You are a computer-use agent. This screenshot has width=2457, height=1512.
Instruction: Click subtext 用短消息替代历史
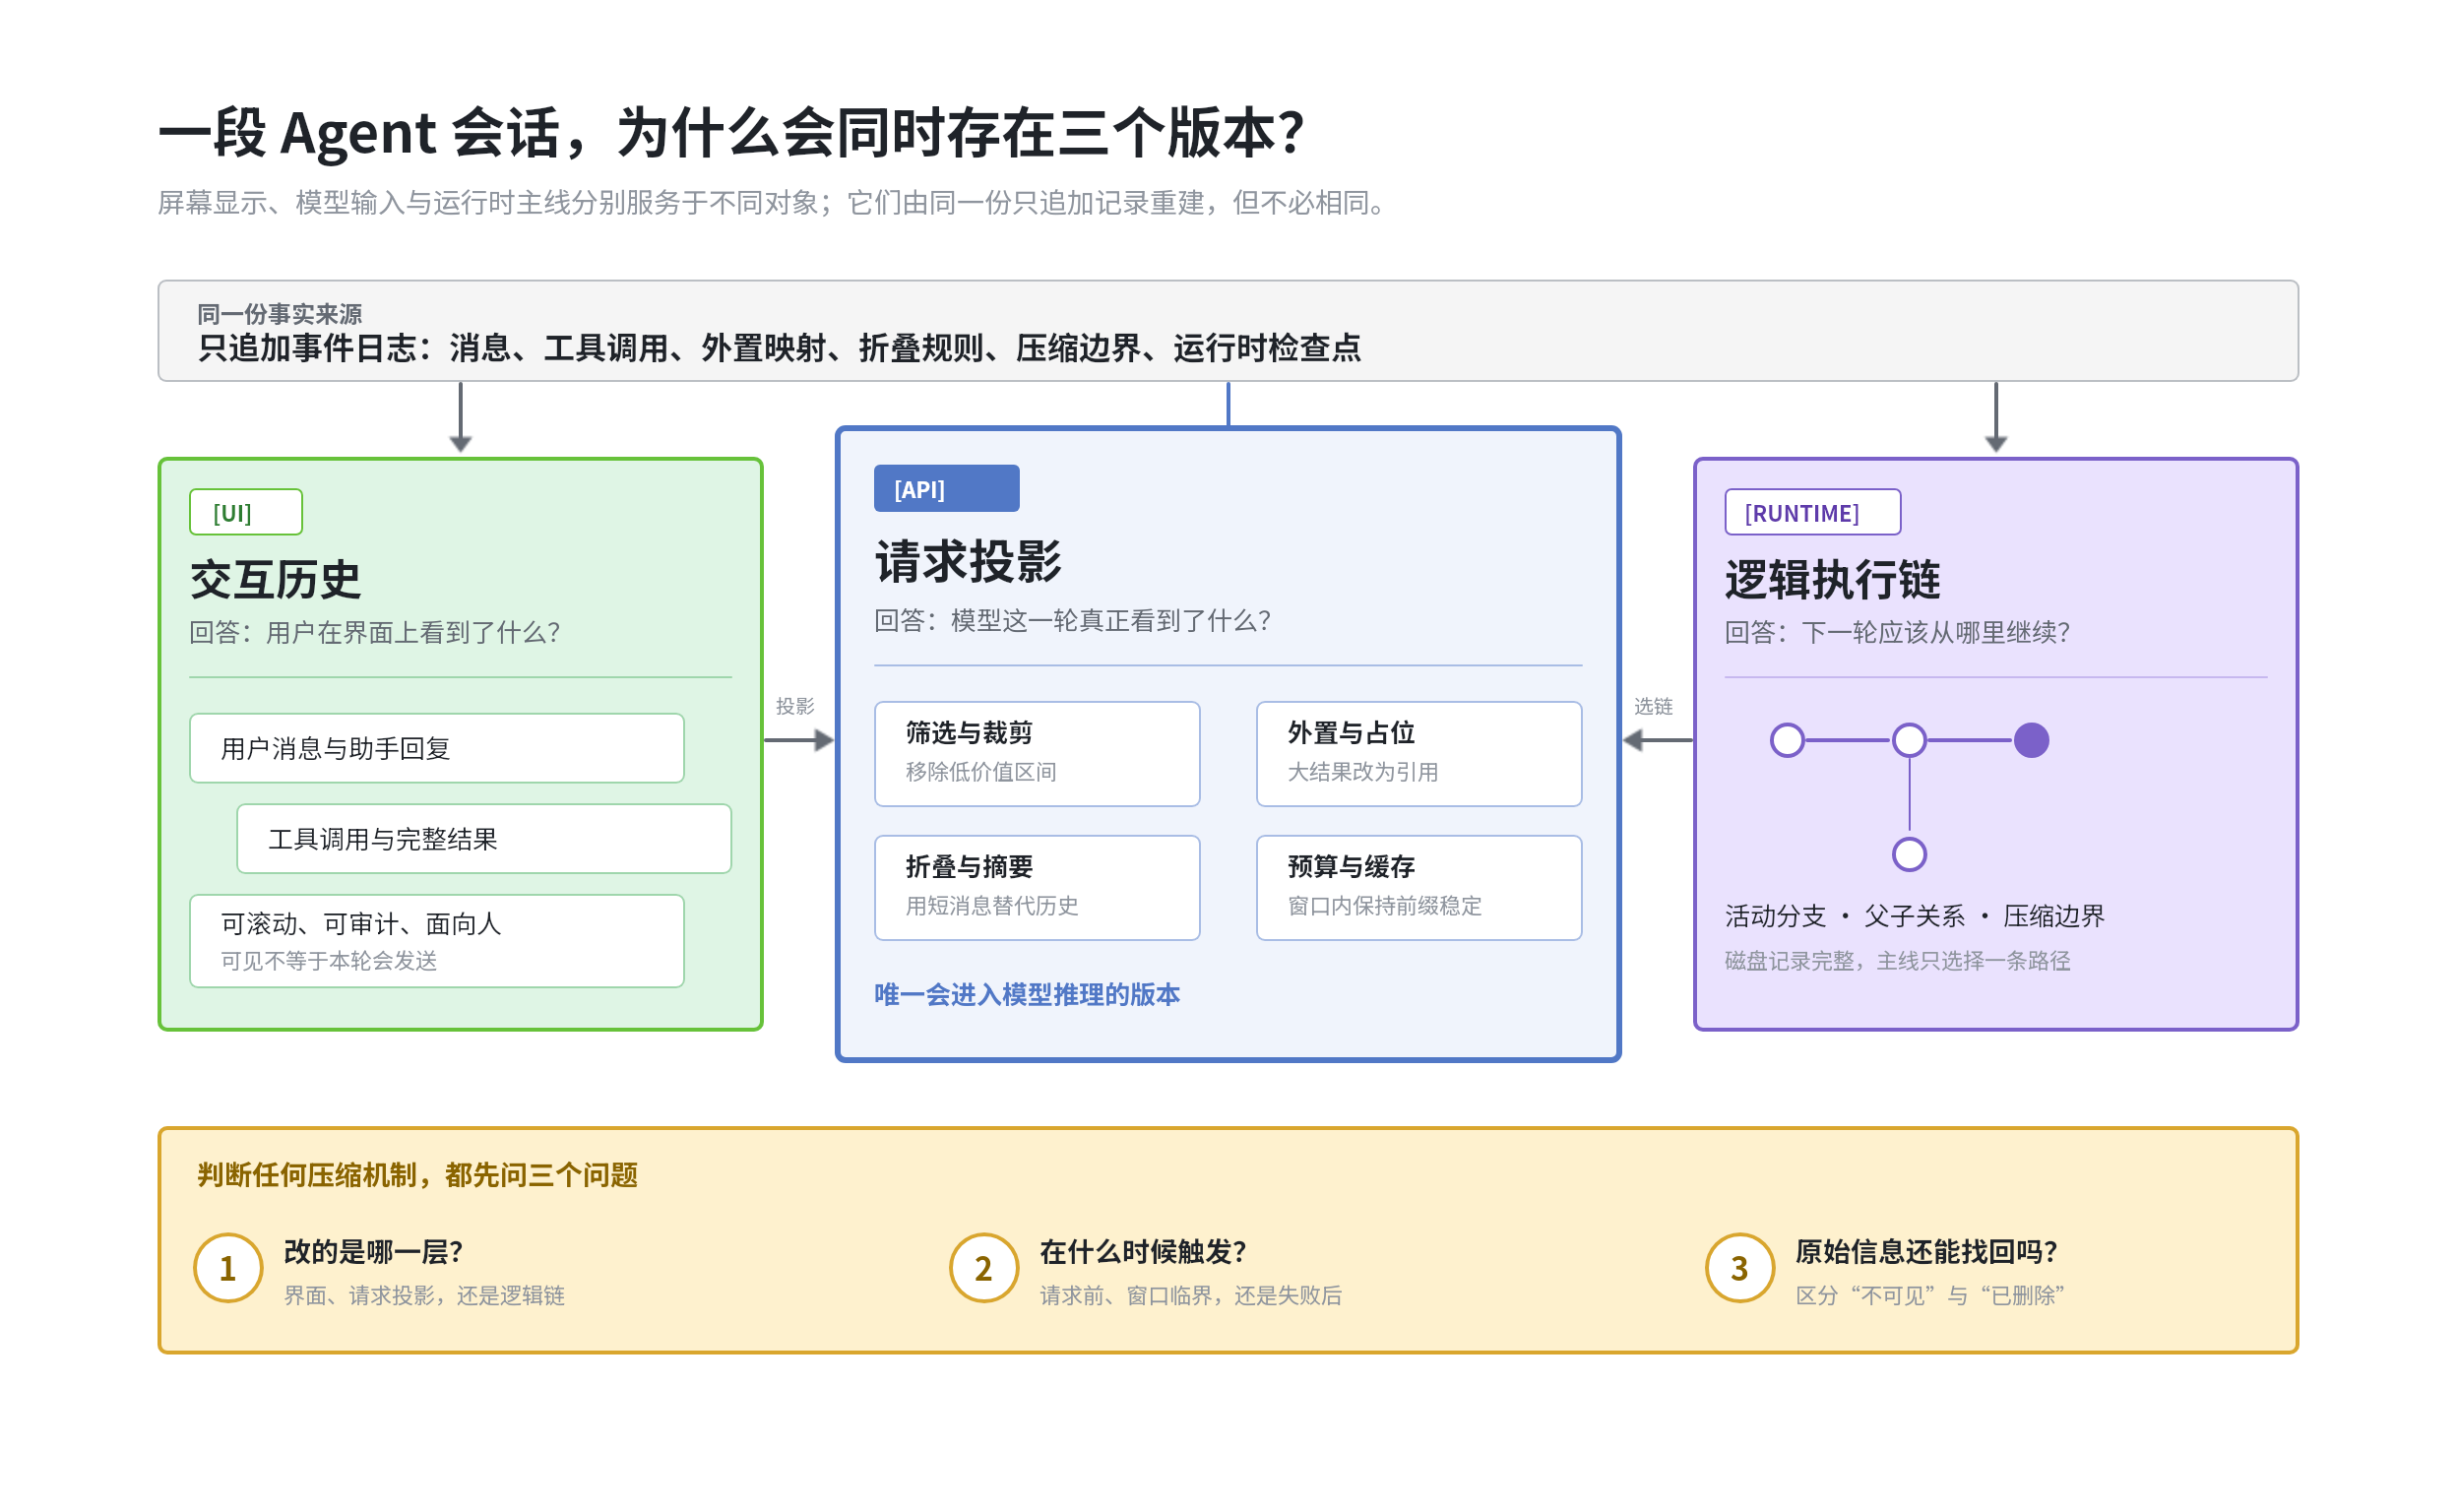tap(992, 905)
